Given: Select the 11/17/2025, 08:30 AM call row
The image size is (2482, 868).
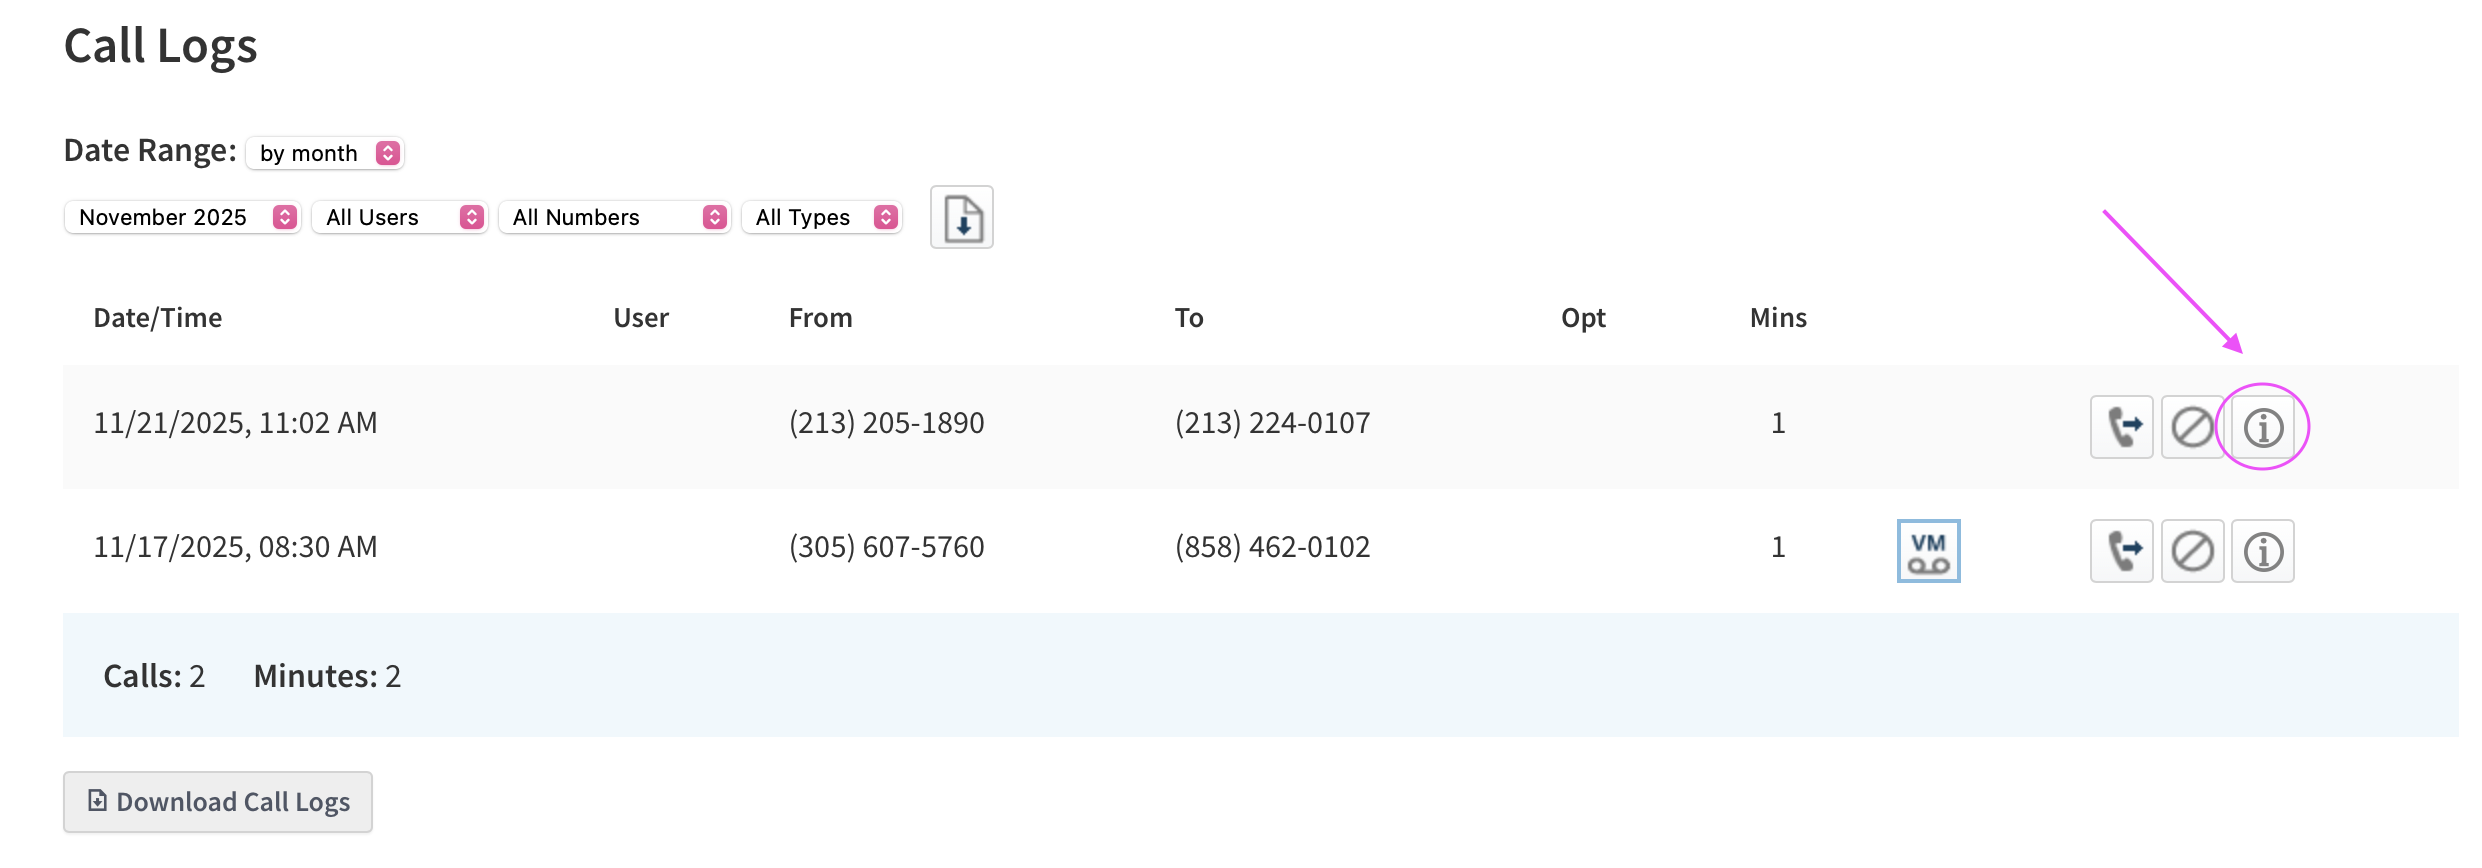Looking at the screenshot, I should click(x=235, y=547).
